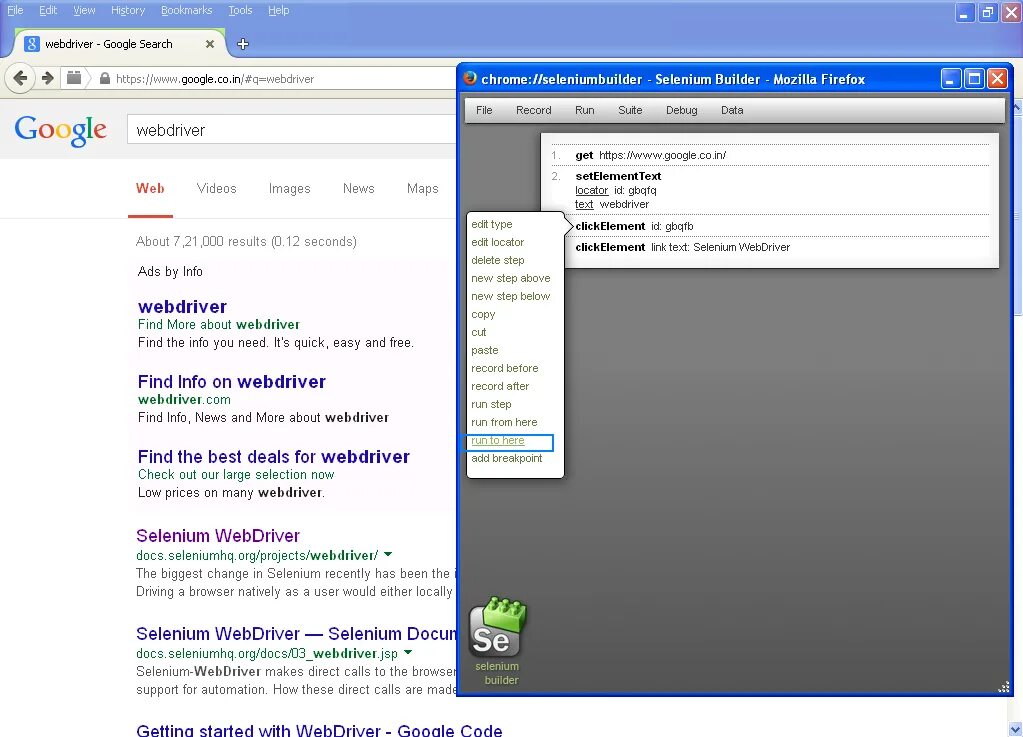The width and height of the screenshot is (1023, 737).
Task: Open the Run menu in Selenium Builder
Action: pos(585,110)
